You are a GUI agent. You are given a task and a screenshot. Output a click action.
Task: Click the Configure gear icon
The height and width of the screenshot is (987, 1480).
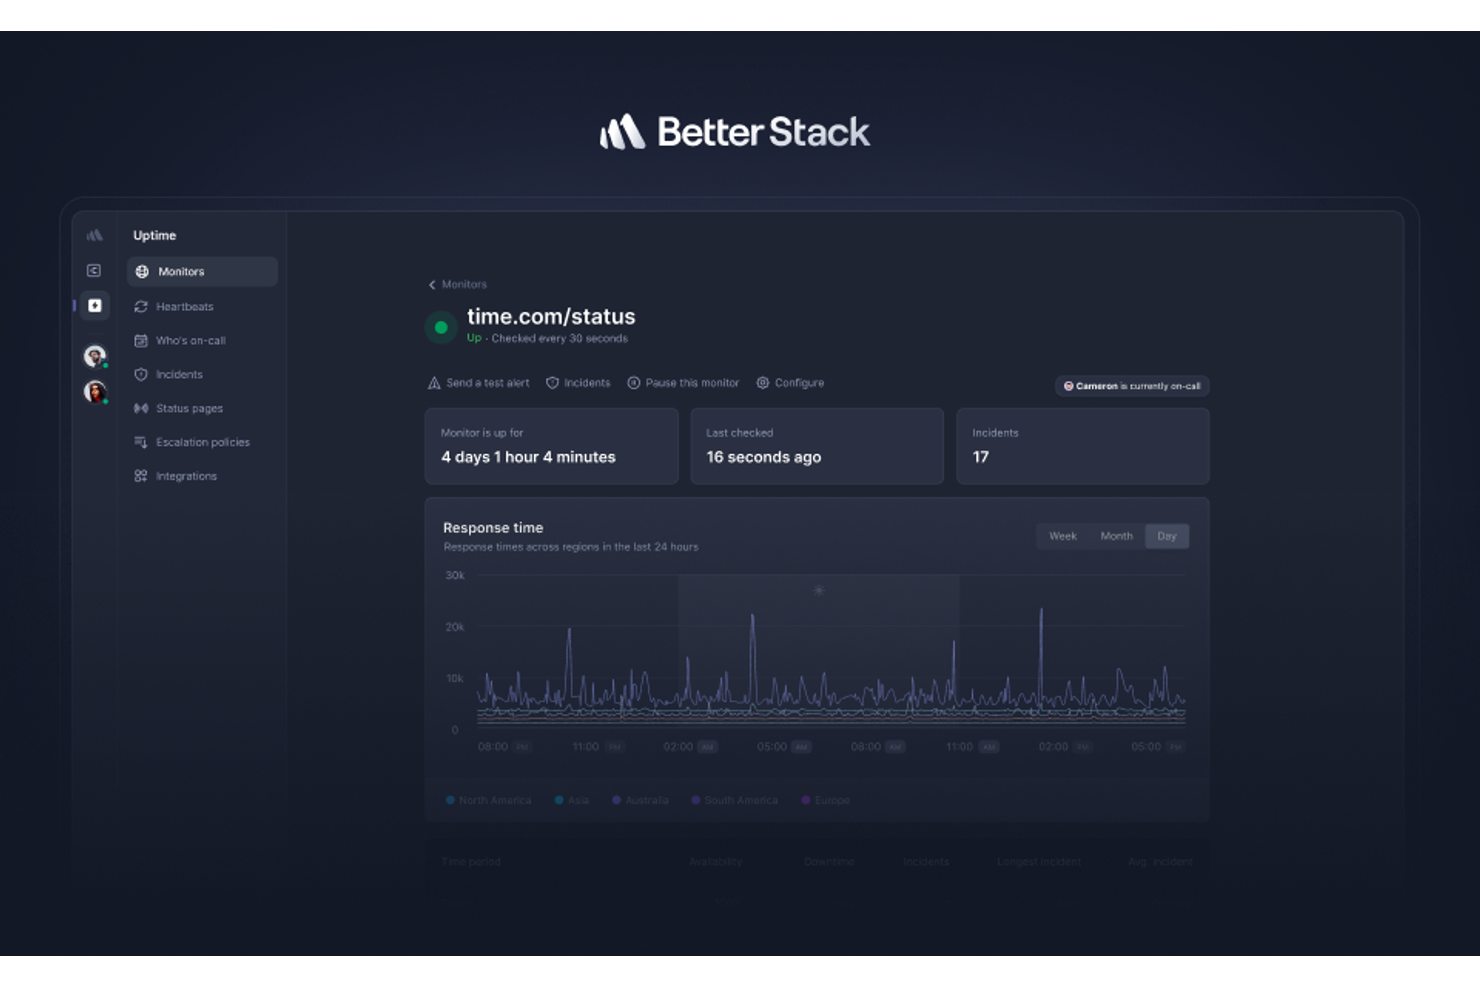point(762,382)
